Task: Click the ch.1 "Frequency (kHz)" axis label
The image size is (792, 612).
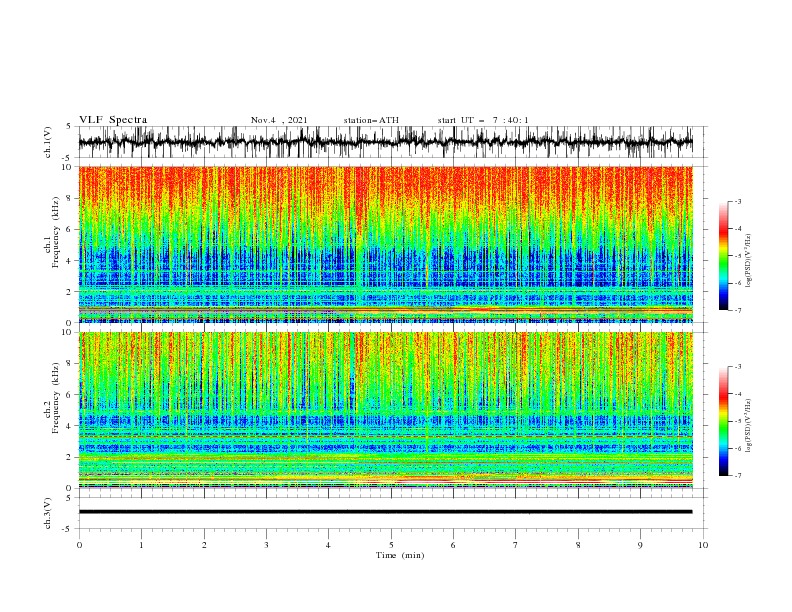Action: click(56, 233)
